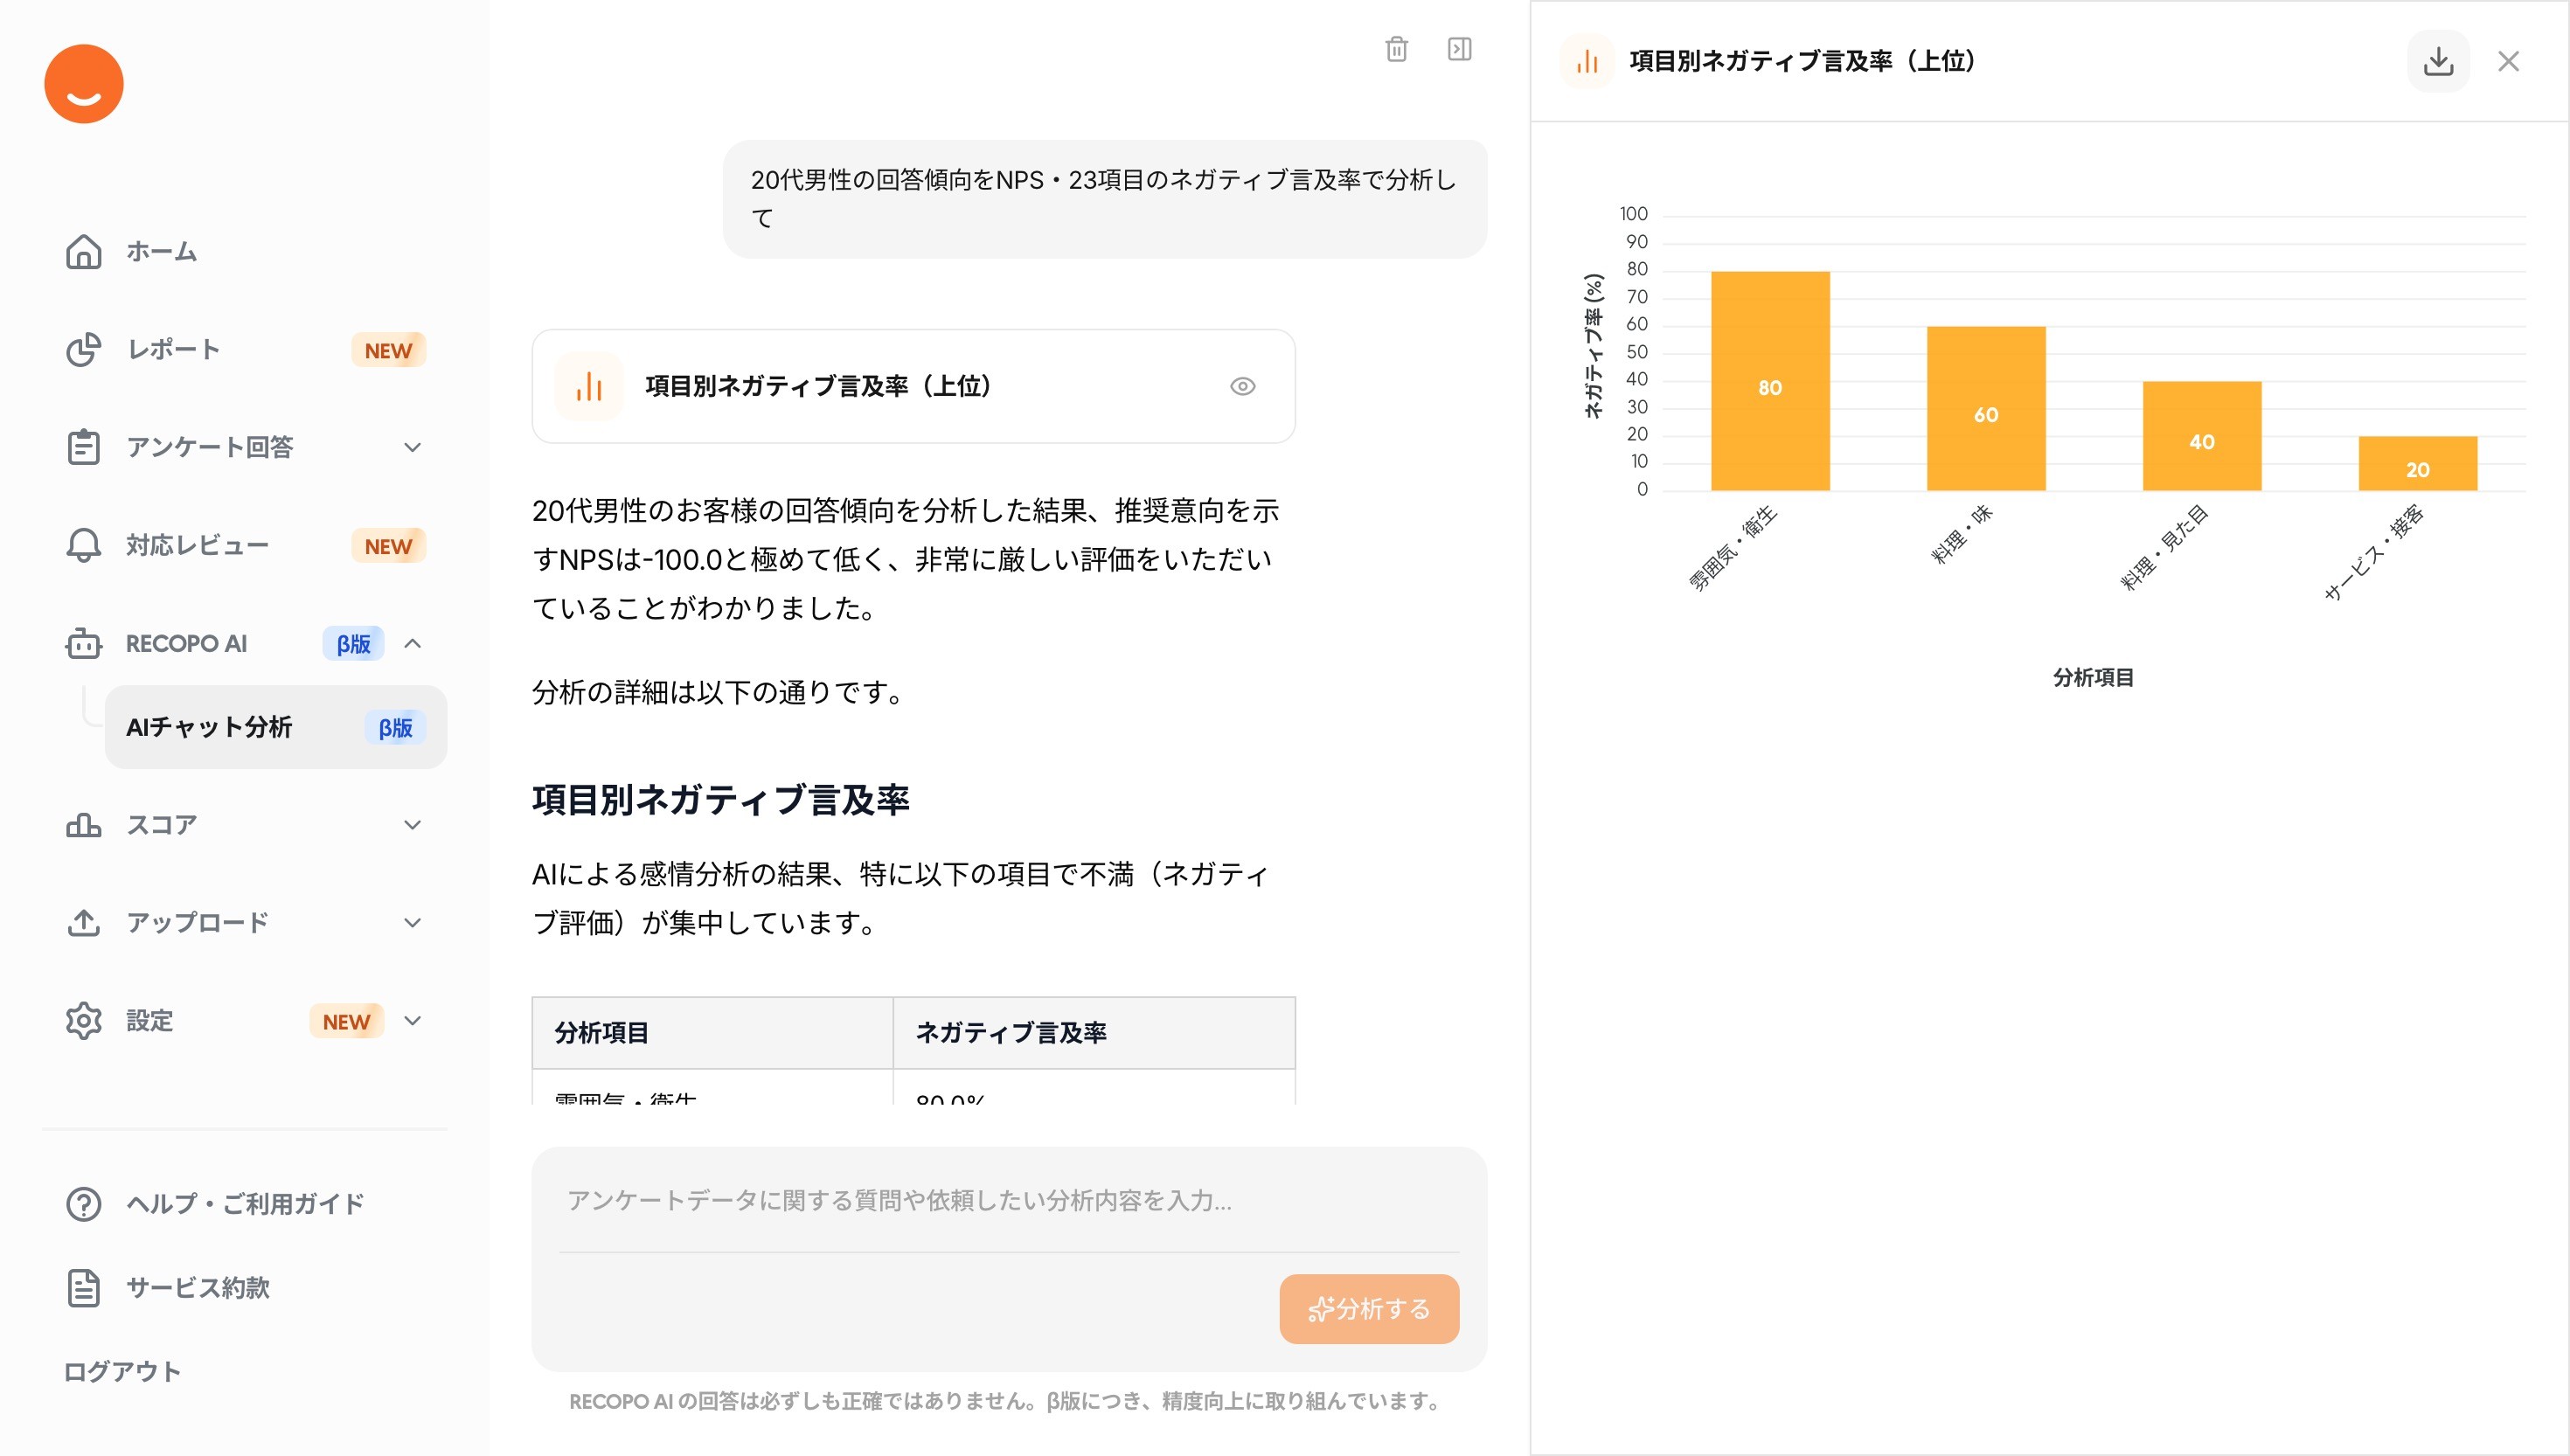Click the orange smiley logo icon

pos(84,84)
